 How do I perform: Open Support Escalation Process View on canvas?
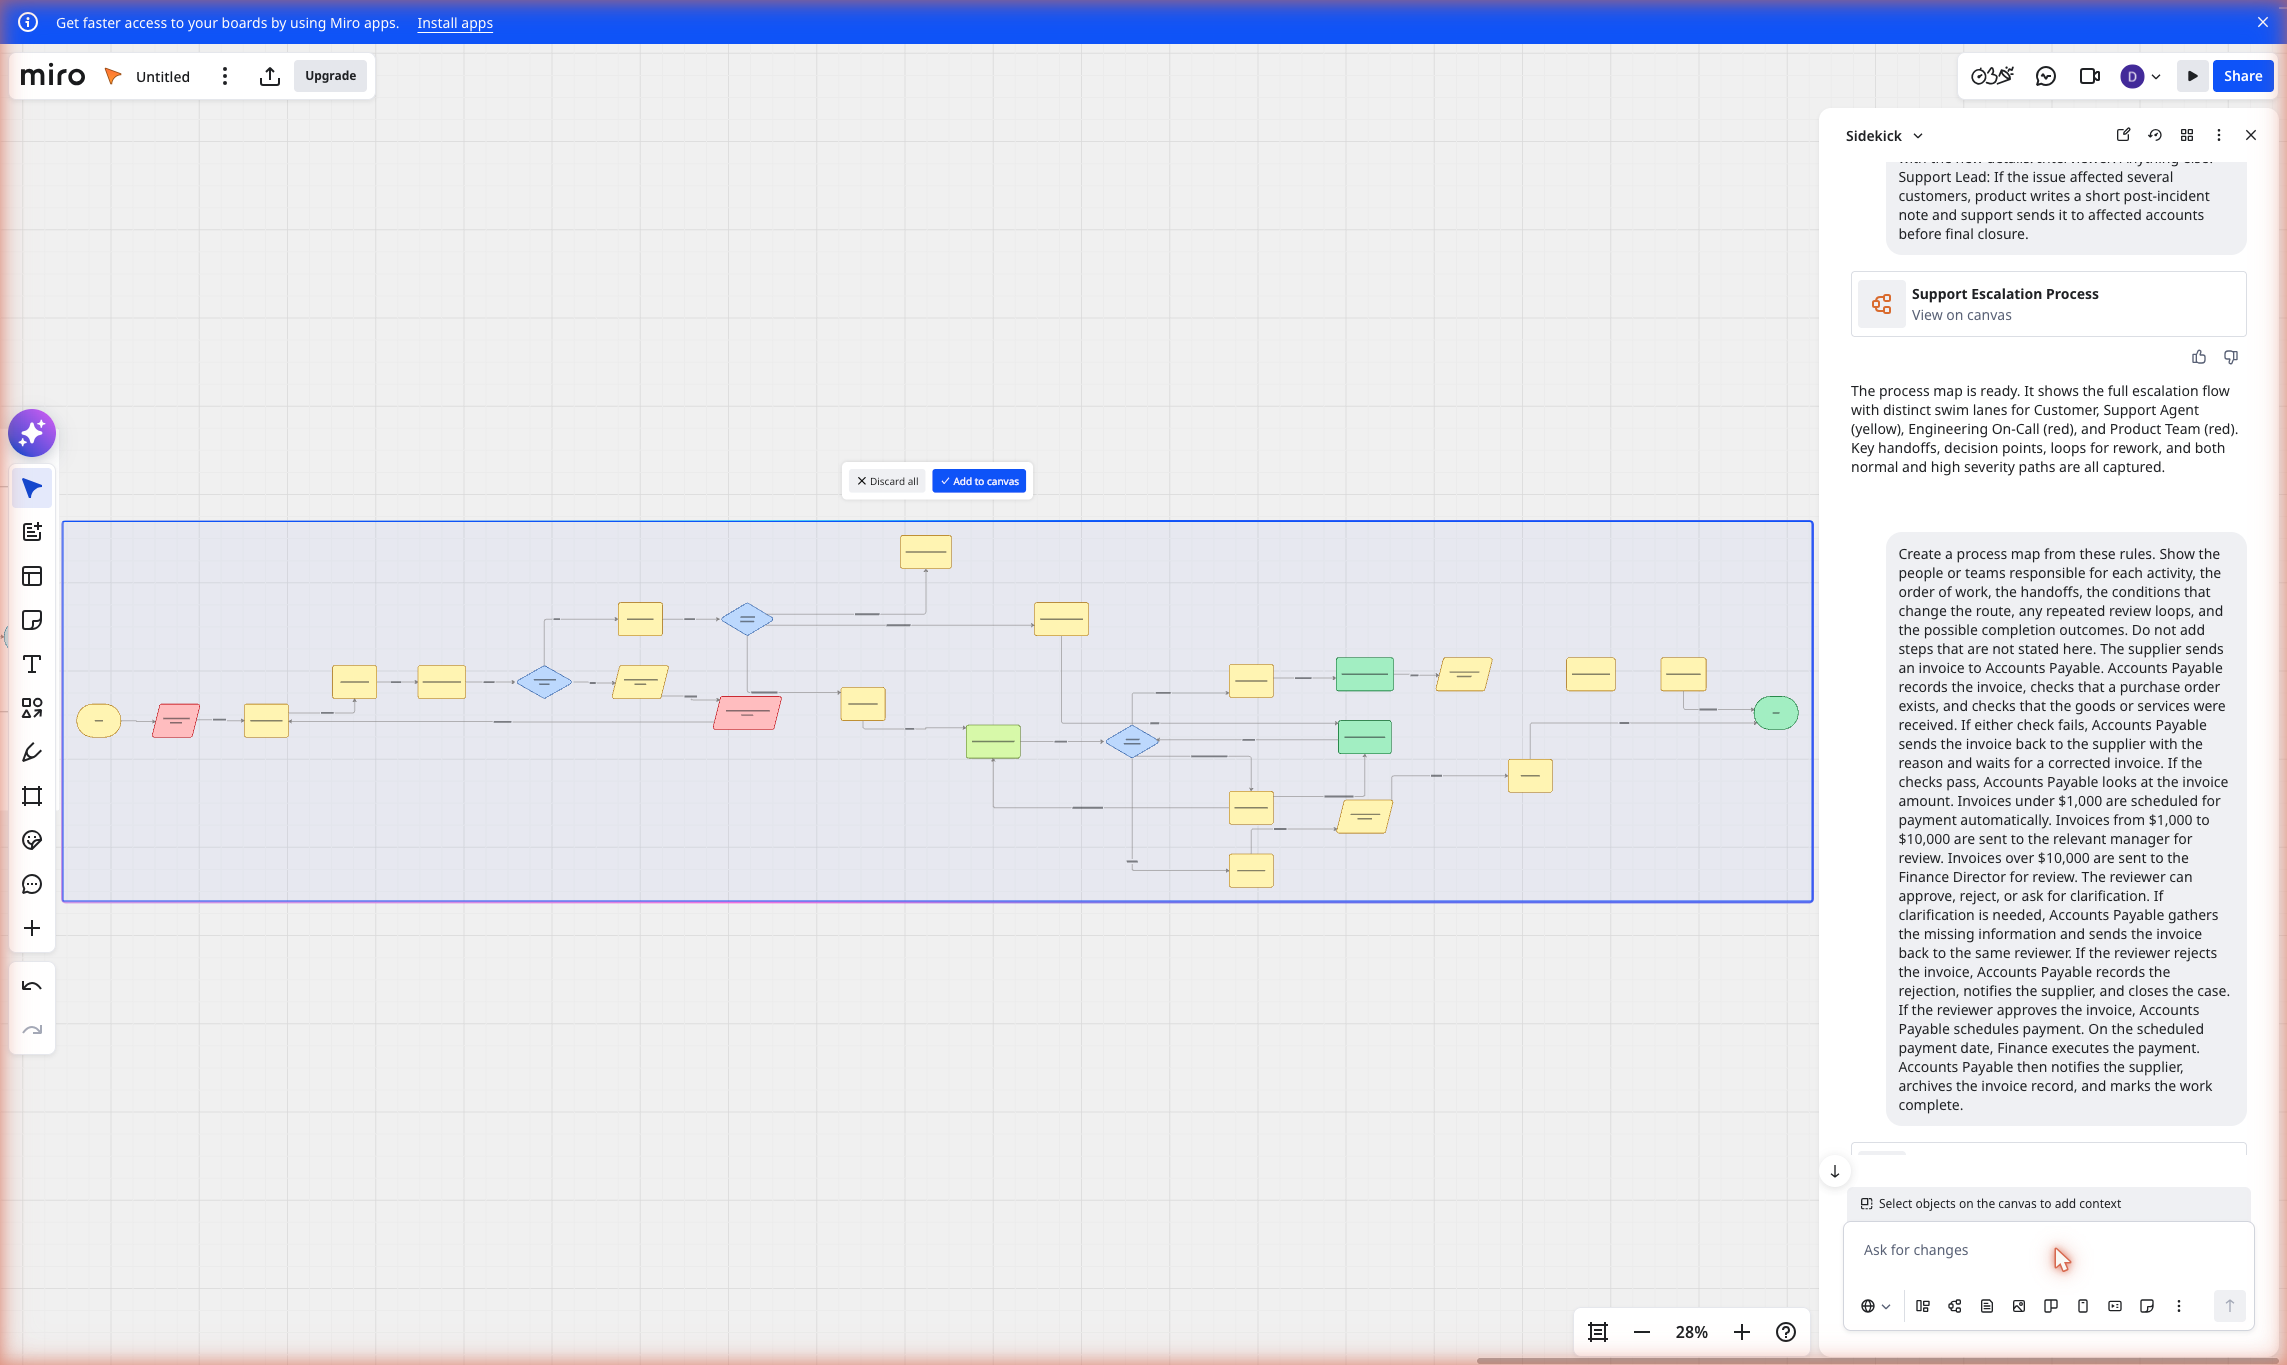2048,304
